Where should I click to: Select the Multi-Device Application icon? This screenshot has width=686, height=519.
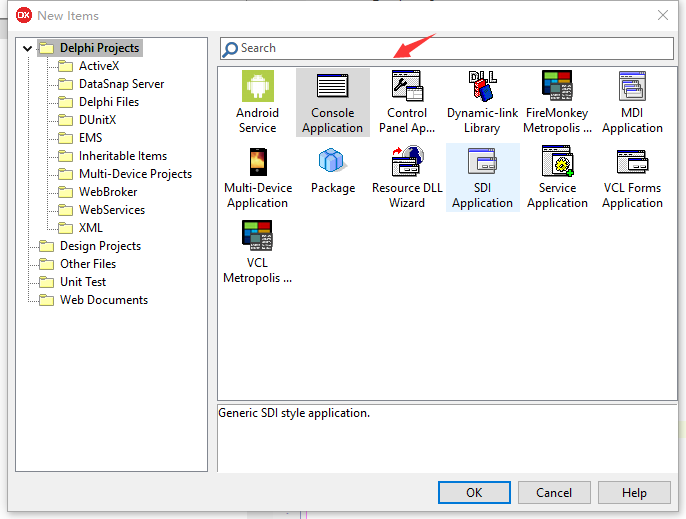click(x=258, y=162)
